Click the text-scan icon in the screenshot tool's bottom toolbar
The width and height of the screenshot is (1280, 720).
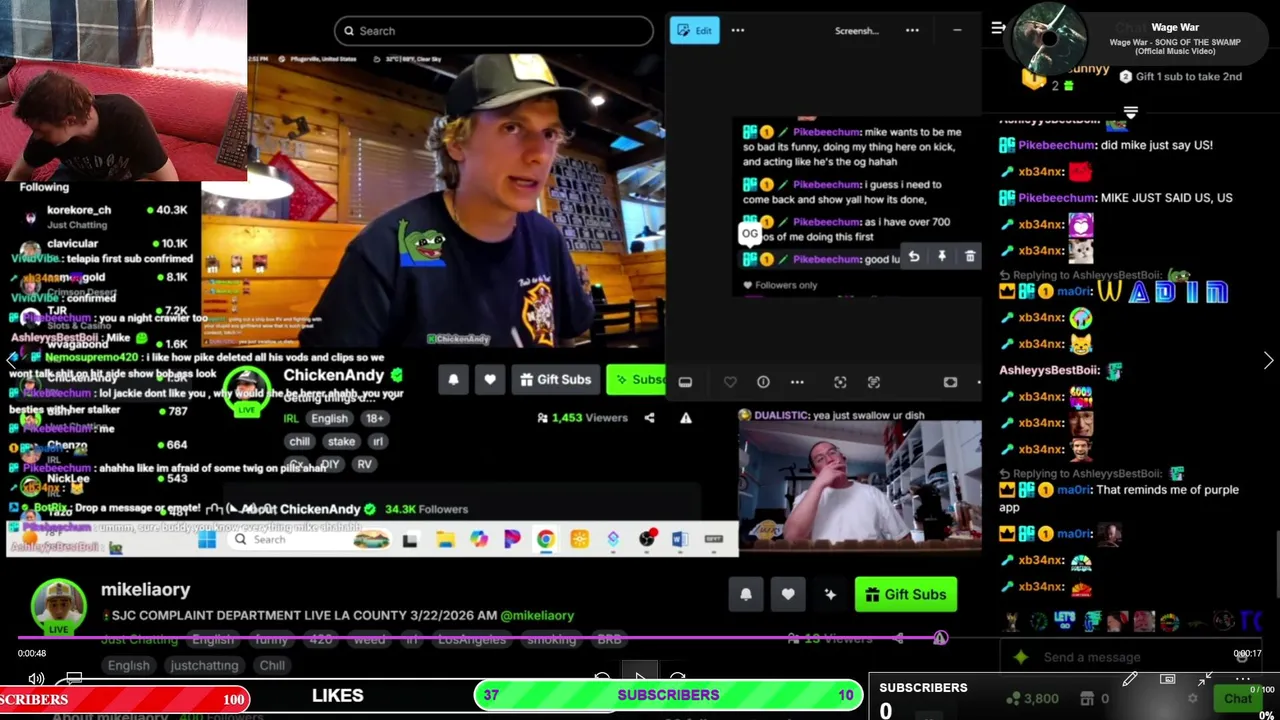874,382
